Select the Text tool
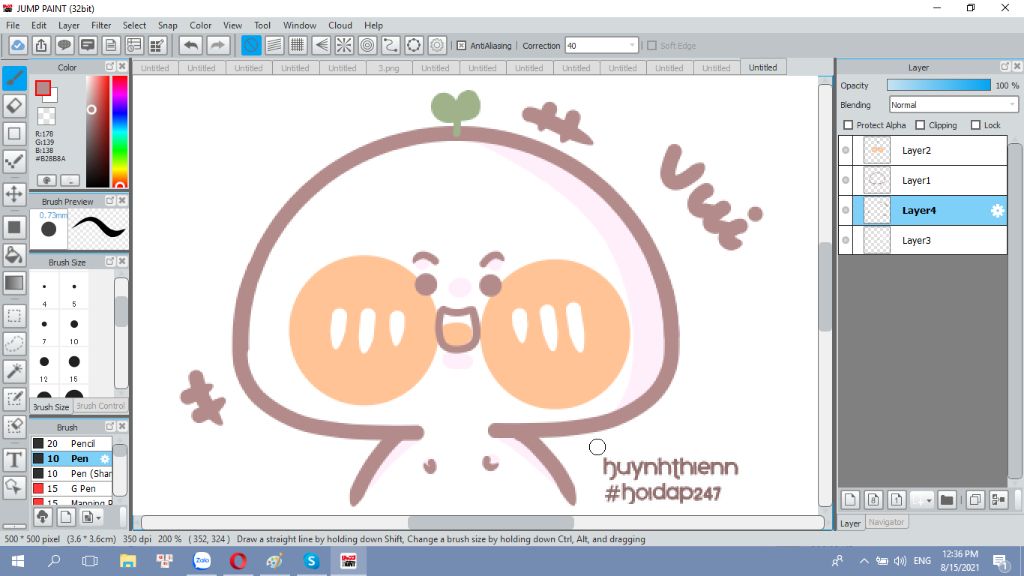Screen dimensions: 1024x576 pyautogui.click(x=14, y=460)
